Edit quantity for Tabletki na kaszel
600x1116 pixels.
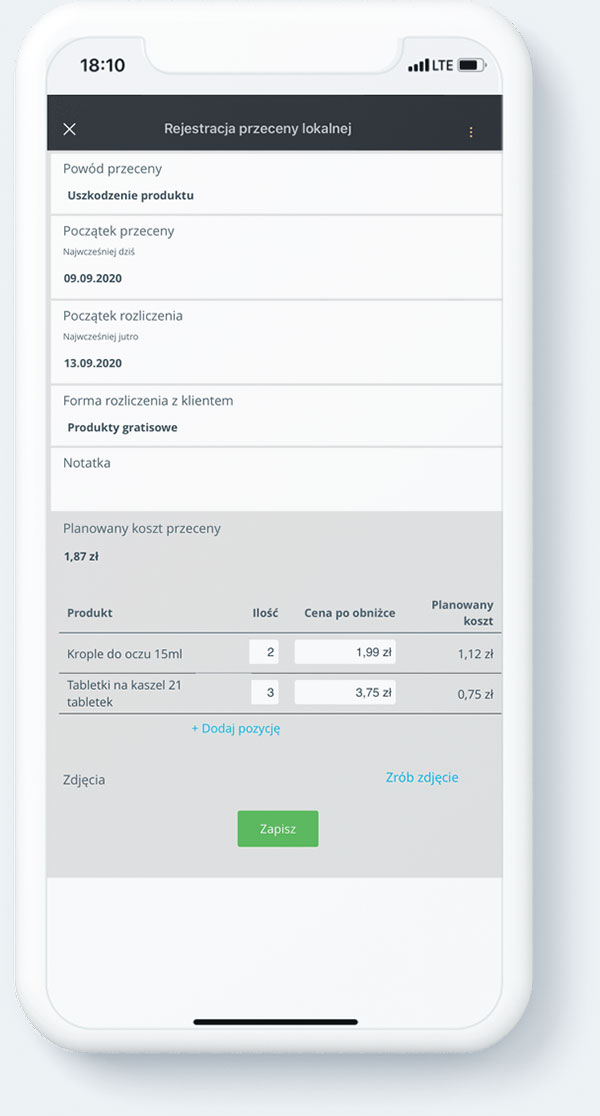[264, 693]
